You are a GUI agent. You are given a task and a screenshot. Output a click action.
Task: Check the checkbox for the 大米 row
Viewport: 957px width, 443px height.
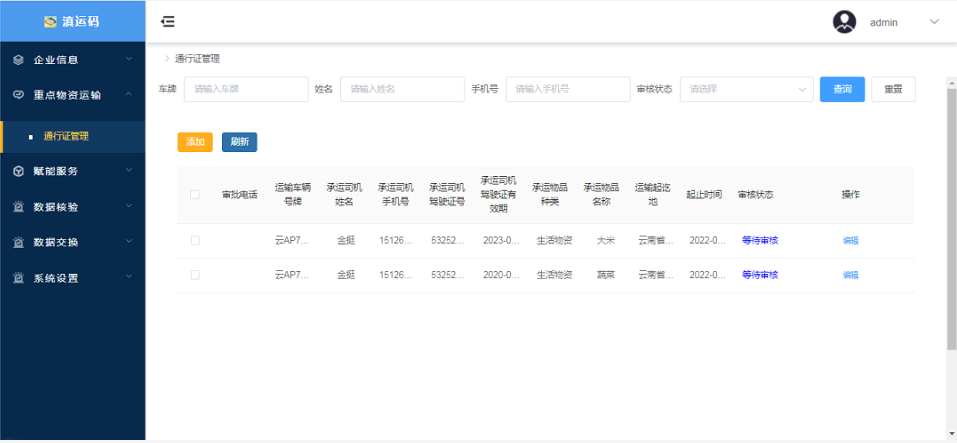(195, 240)
